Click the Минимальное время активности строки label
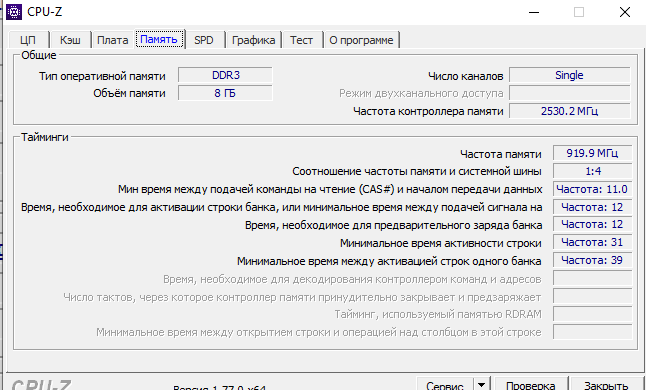 (440, 243)
